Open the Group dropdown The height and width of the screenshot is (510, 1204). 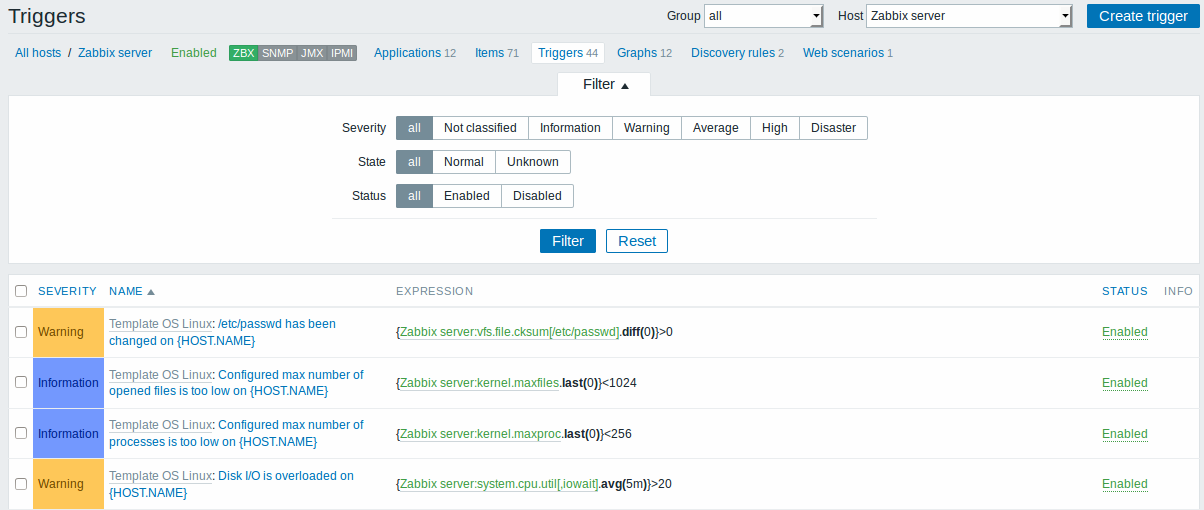click(x=763, y=16)
